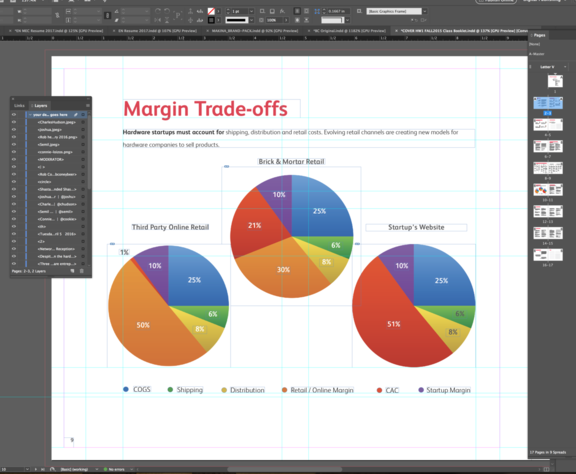Toggle eye icon for joshua.jpeg item
Screen dimensions: 576x474
[14, 129]
